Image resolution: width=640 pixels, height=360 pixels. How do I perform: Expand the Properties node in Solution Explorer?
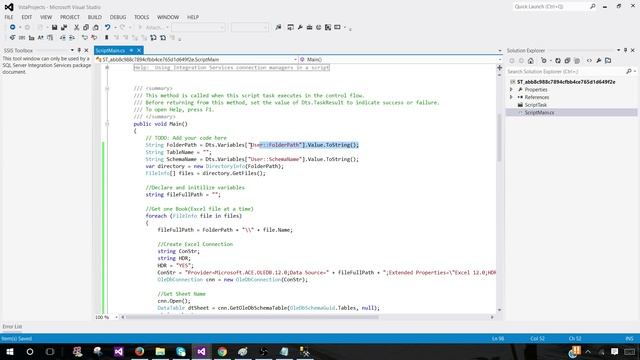(x=511, y=89)
